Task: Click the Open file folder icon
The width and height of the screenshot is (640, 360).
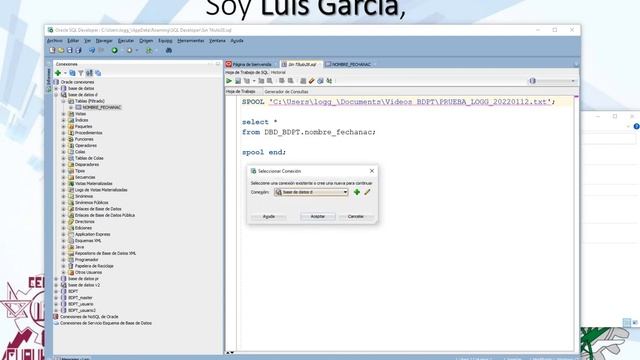Action: (61, 50)
